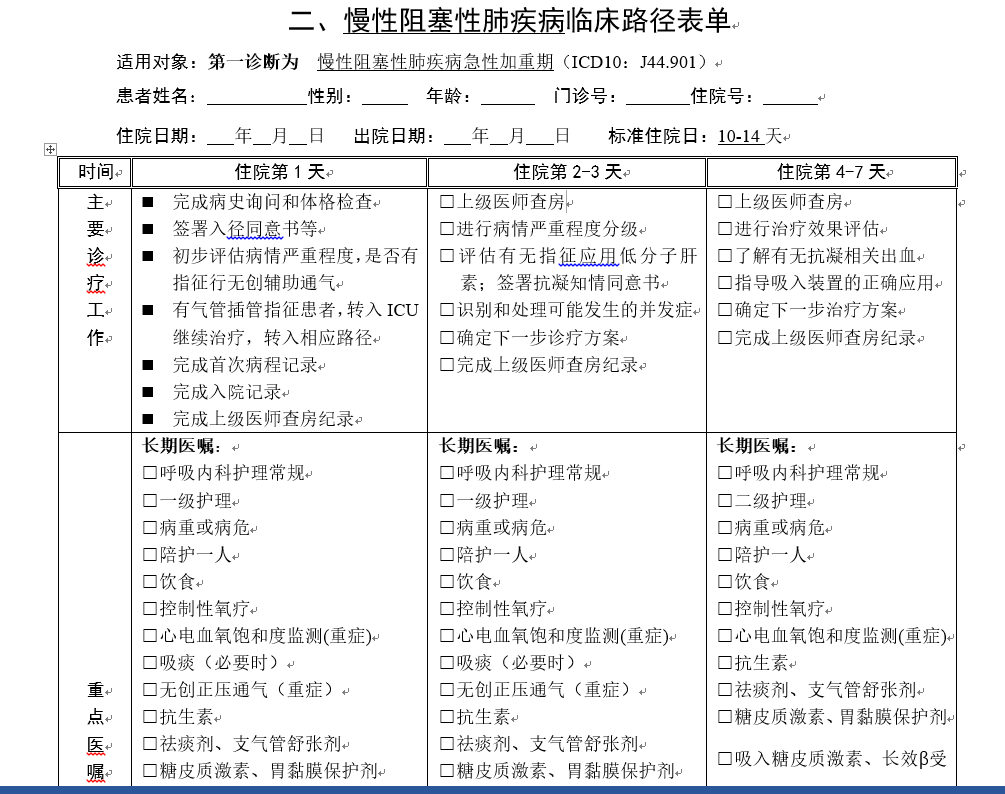Click underlined text 慢性阻塞性肺疾病急性加重期
1005x794 pixels.
[x=435, y=62]
